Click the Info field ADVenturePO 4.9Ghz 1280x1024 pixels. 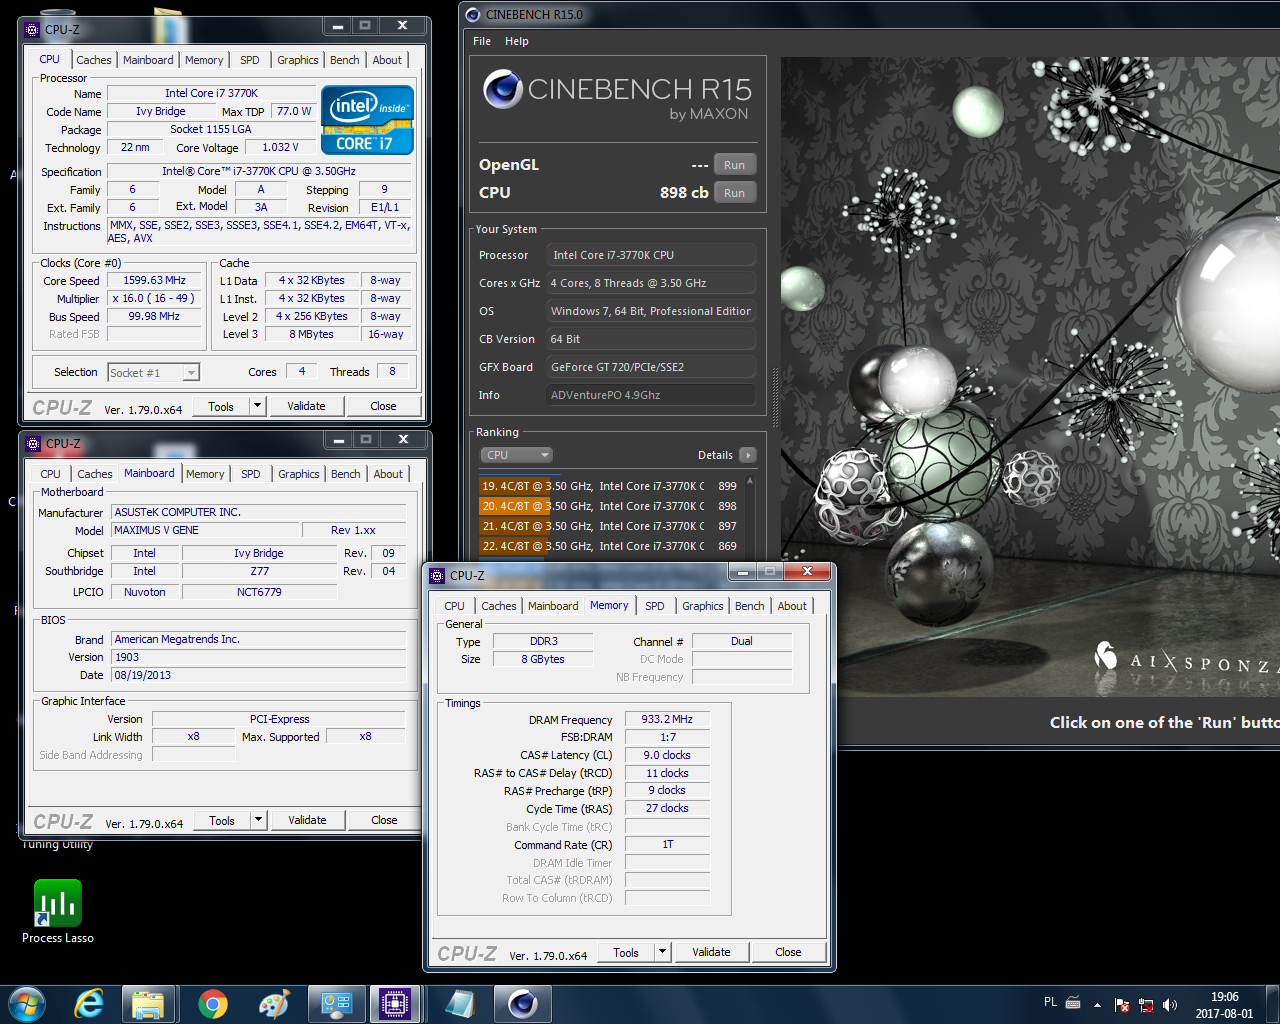(651, 395)
